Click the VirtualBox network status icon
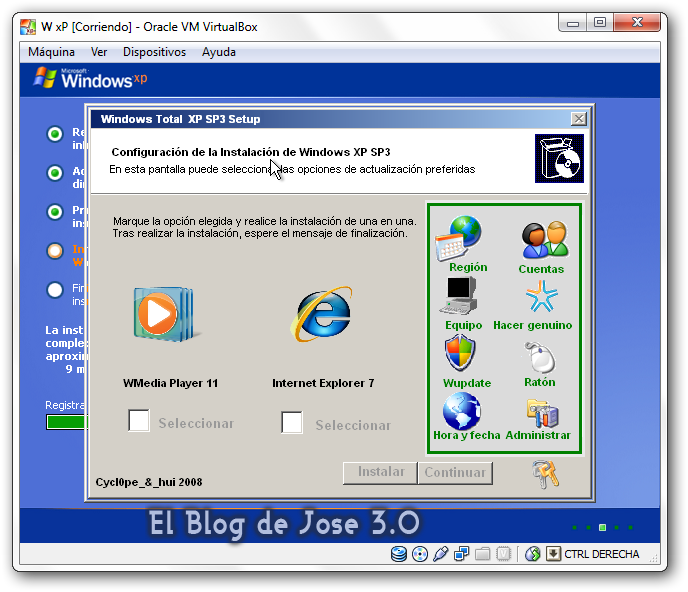The image size is (688, 592). [461, 554]
